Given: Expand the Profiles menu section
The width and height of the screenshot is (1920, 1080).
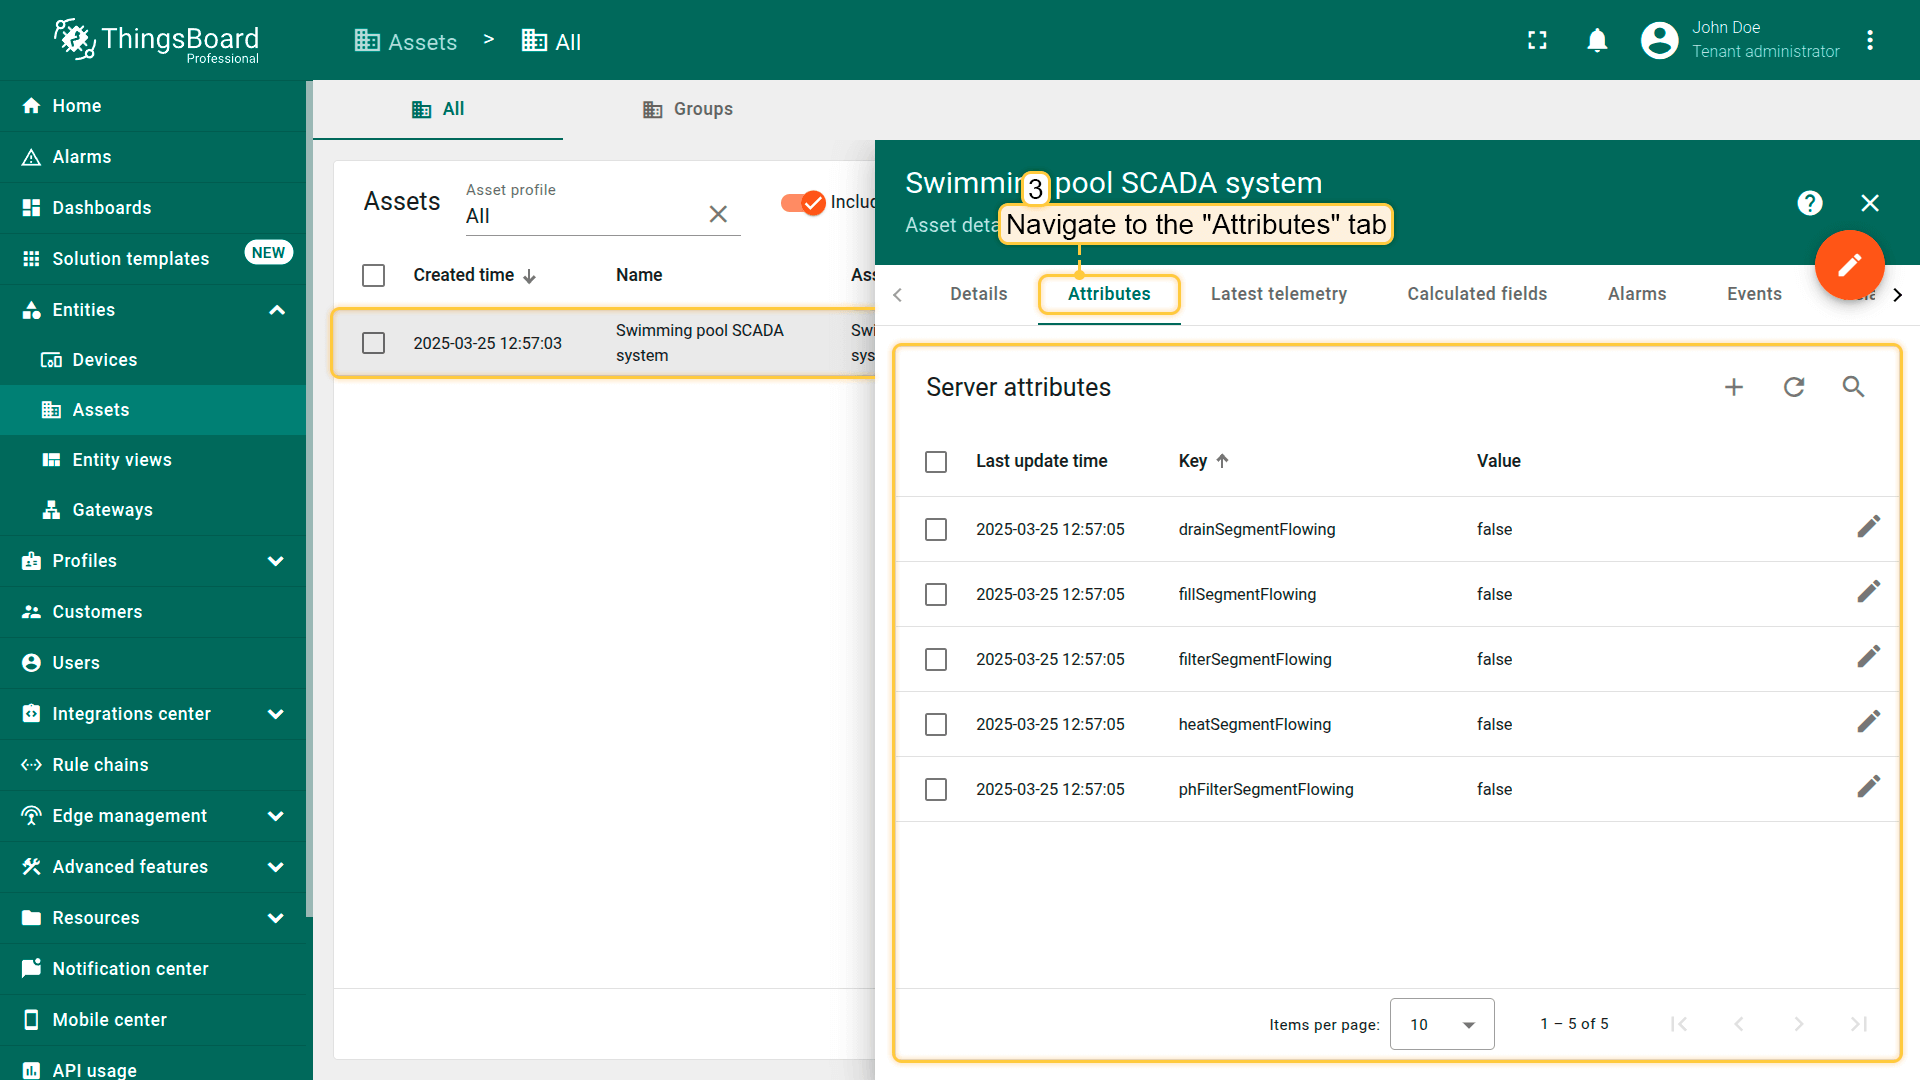Looking at the screenshot, I should pos(276,561).
